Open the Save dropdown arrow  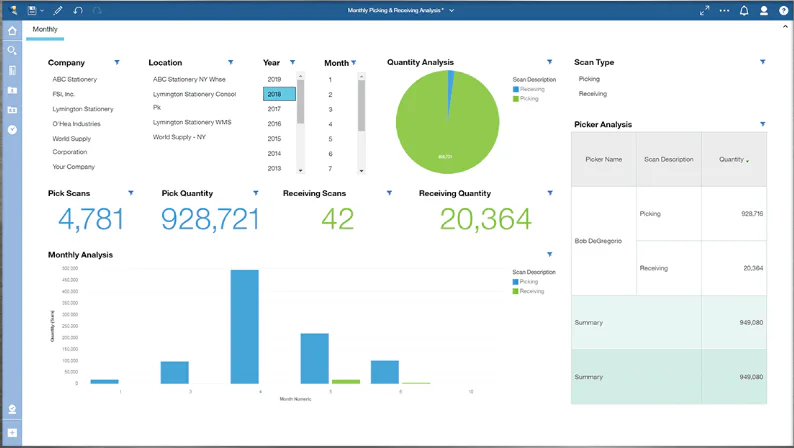[x=42, y=10]
